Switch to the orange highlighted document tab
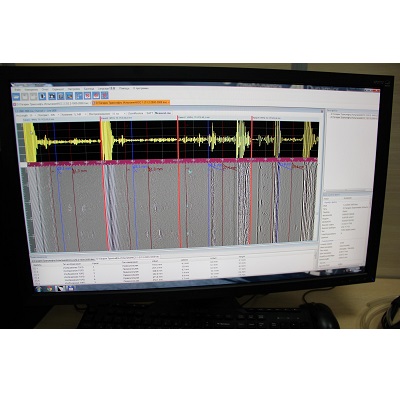The height and width of the screenshot is (400, 400). (x=131, y=103)
